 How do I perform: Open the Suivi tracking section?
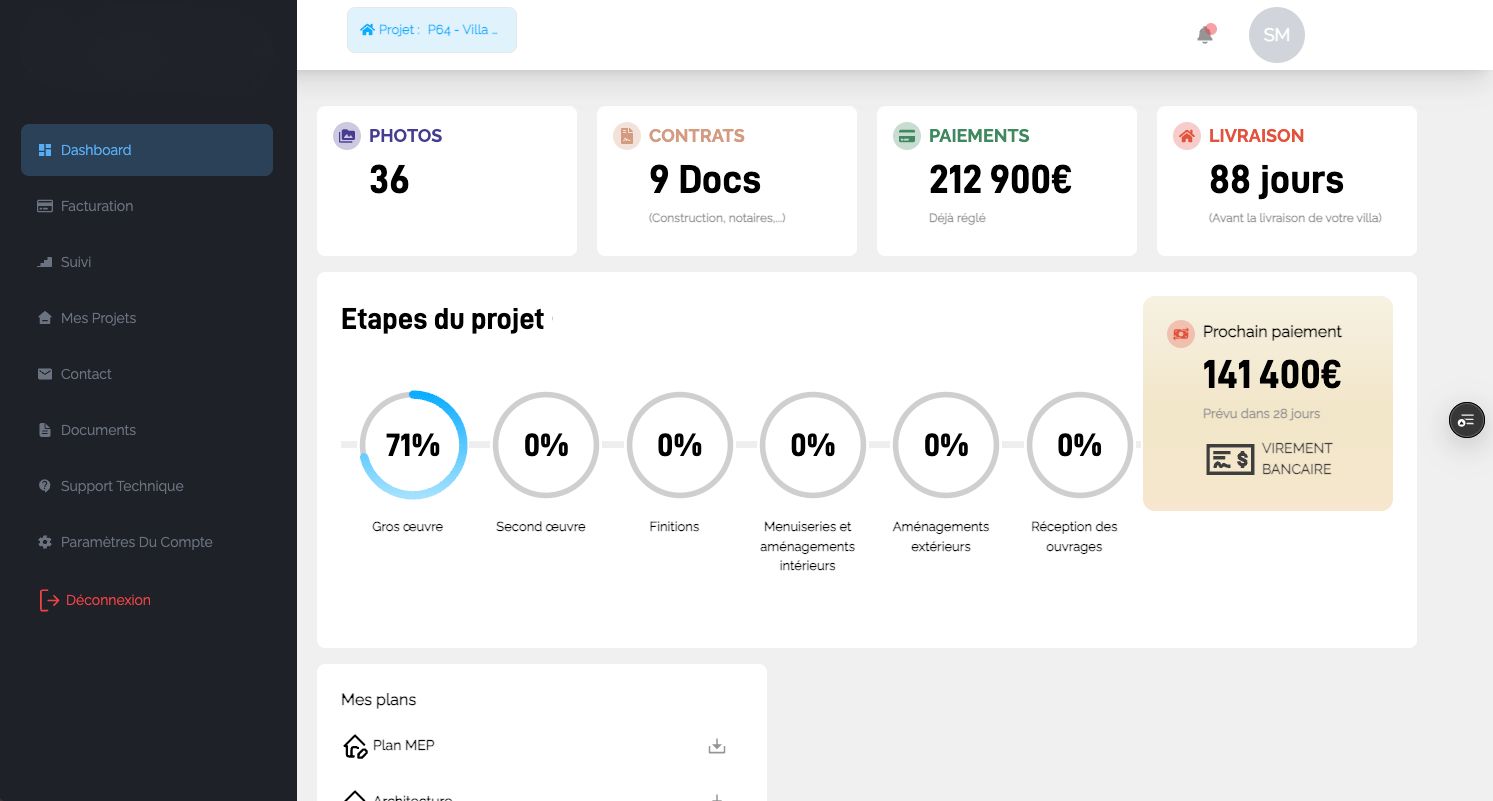45,262
